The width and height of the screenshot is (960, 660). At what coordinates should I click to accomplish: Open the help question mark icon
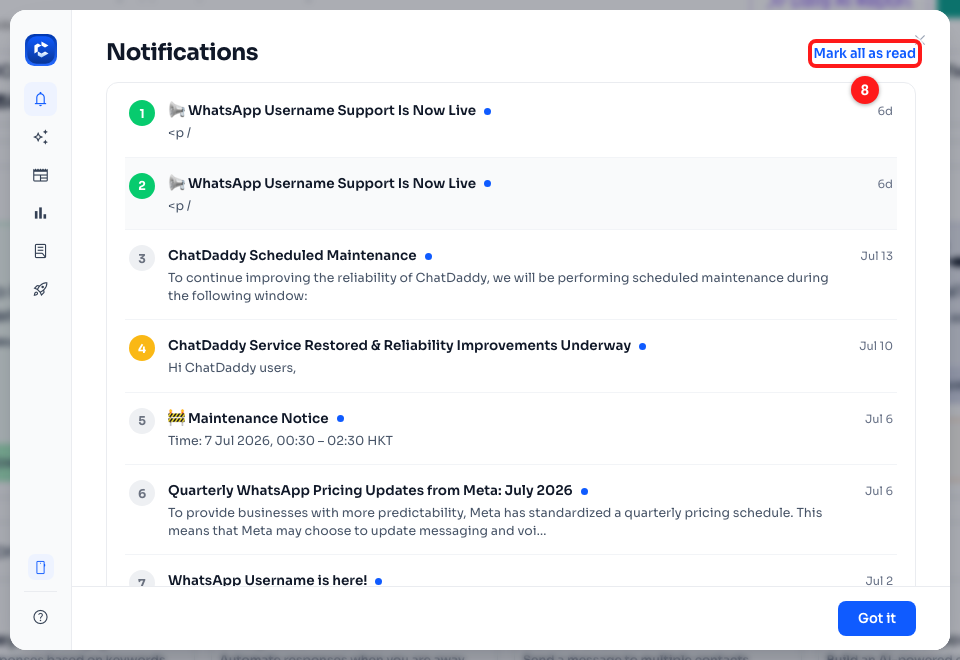(40, 617)
